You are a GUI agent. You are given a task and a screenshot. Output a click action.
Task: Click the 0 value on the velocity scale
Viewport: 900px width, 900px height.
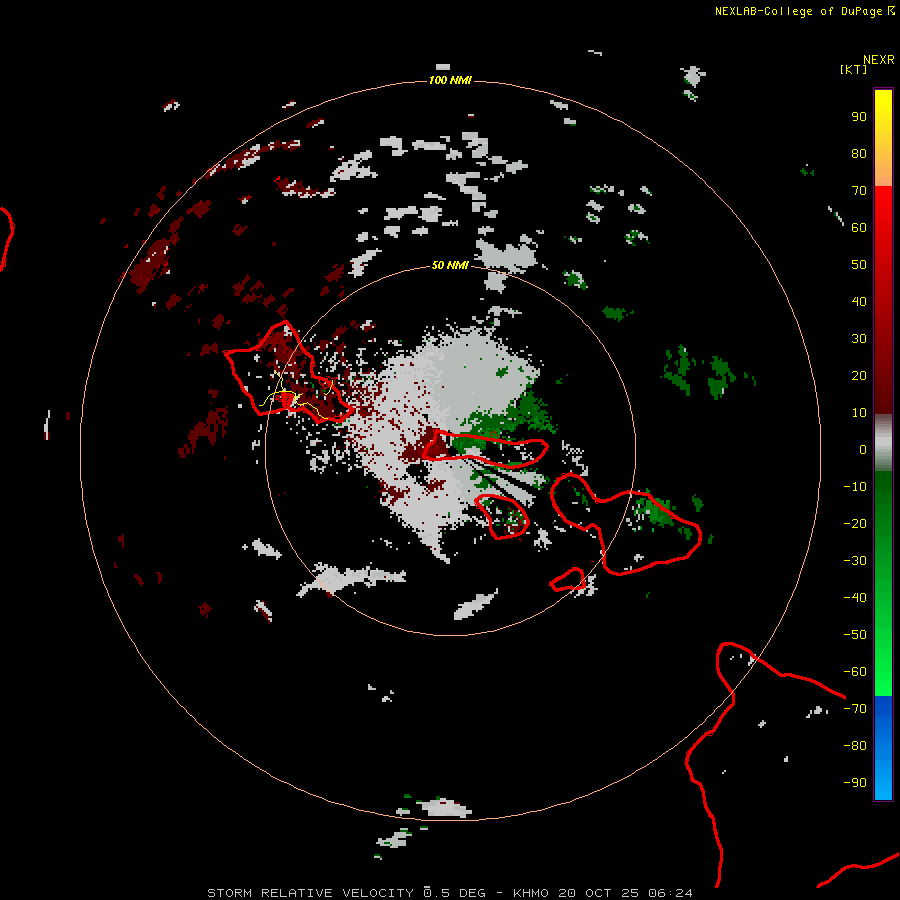click(x=863, y=449)
